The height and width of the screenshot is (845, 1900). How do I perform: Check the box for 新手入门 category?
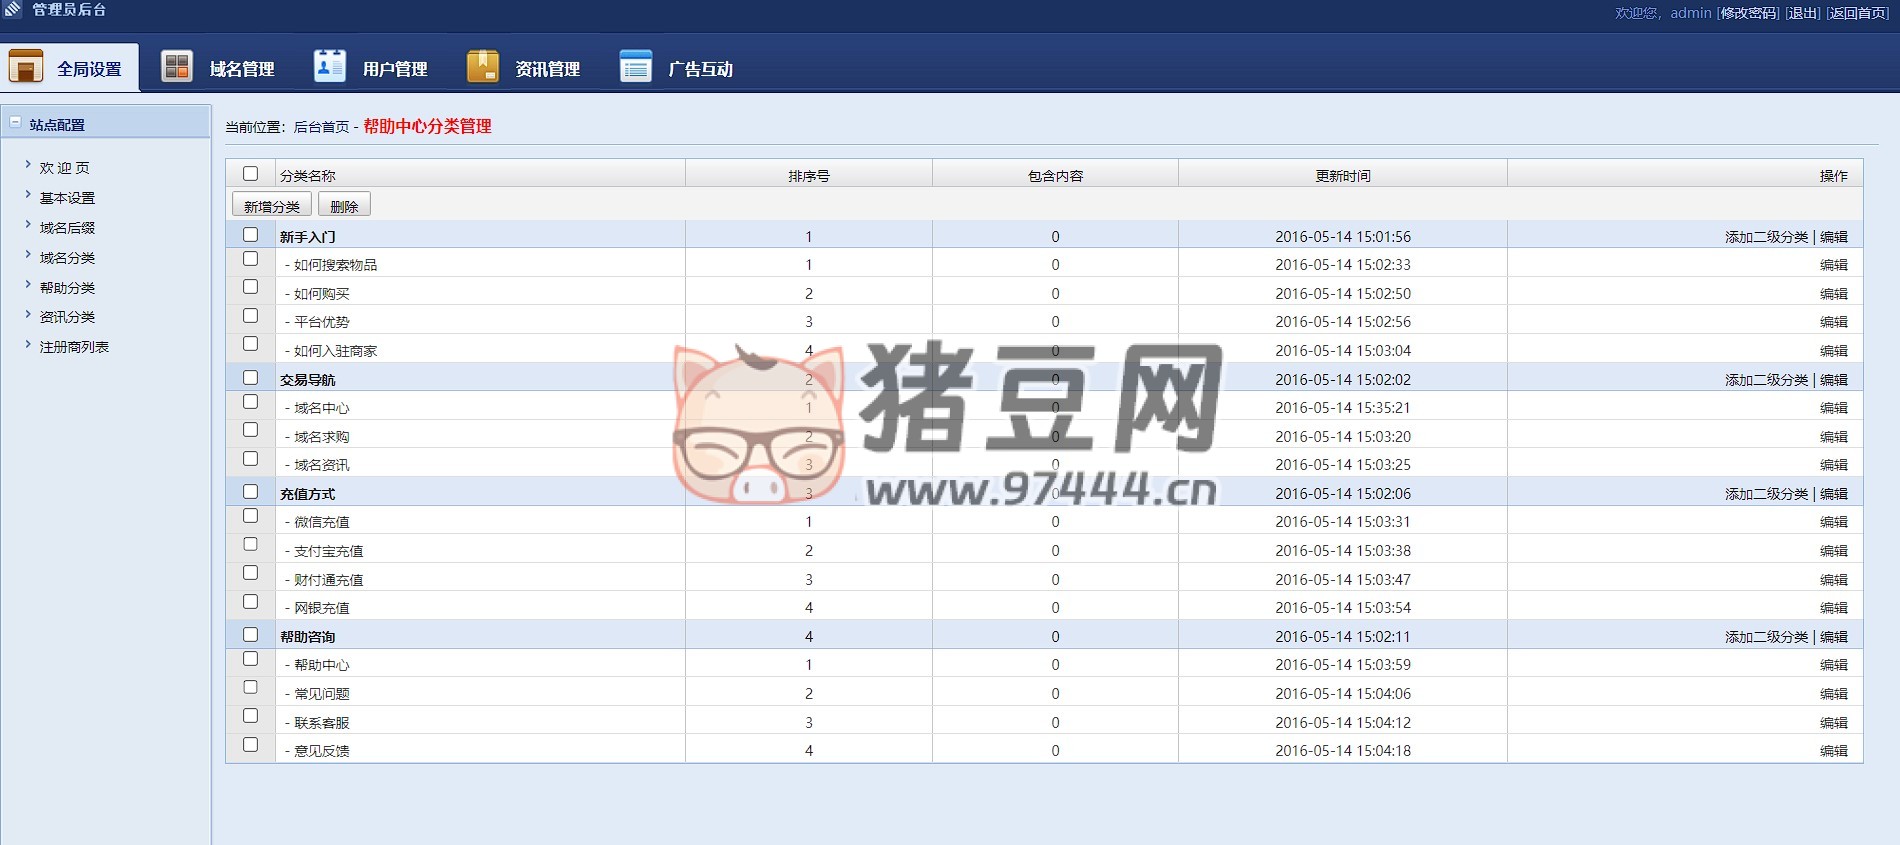[x=250, y=235]
